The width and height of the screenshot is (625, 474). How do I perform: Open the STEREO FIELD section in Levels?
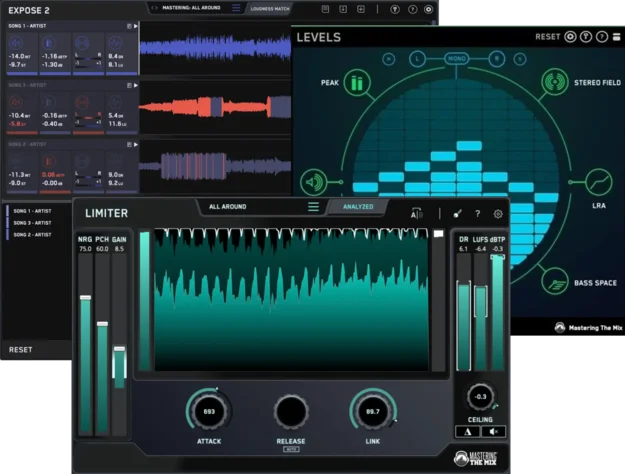point(554,82)
